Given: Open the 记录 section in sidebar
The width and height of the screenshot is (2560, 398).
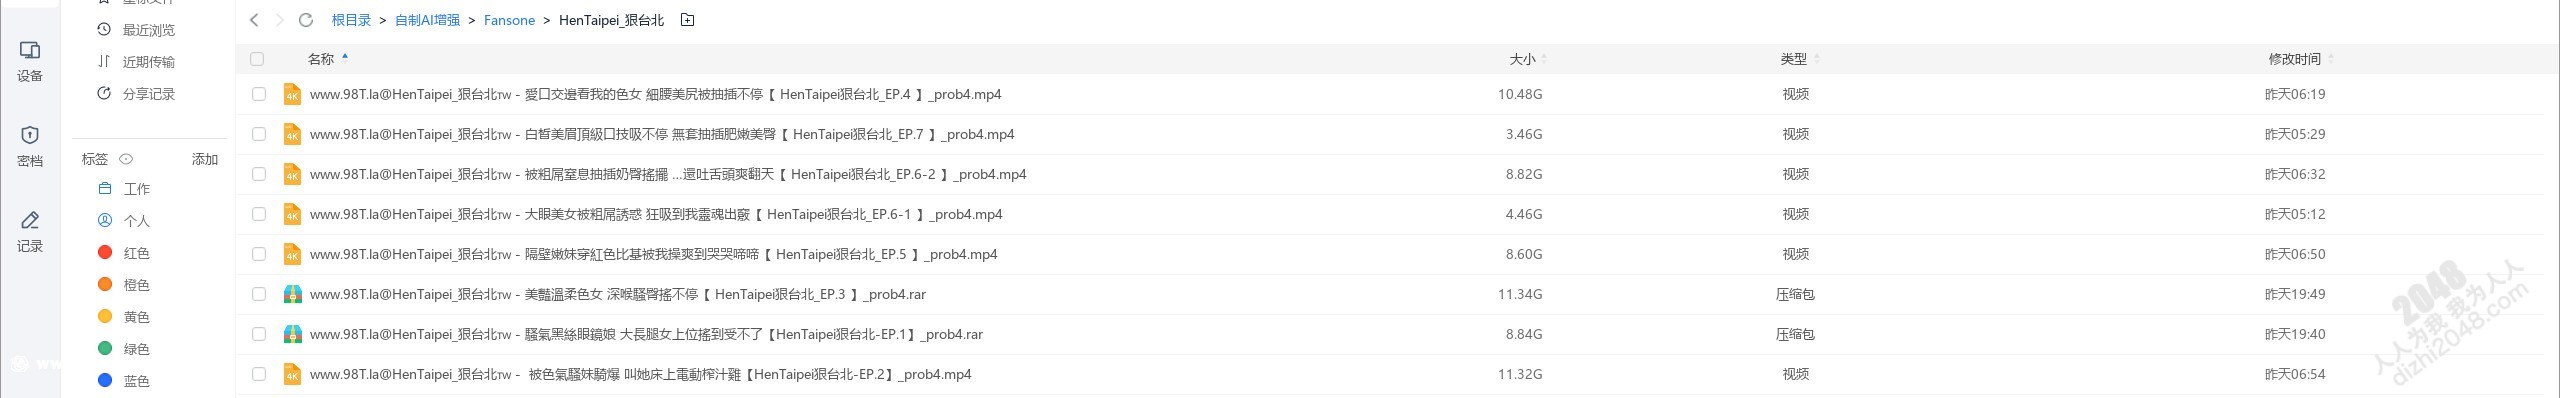Looking at the screenshot, I should click(x=30, y=231).
